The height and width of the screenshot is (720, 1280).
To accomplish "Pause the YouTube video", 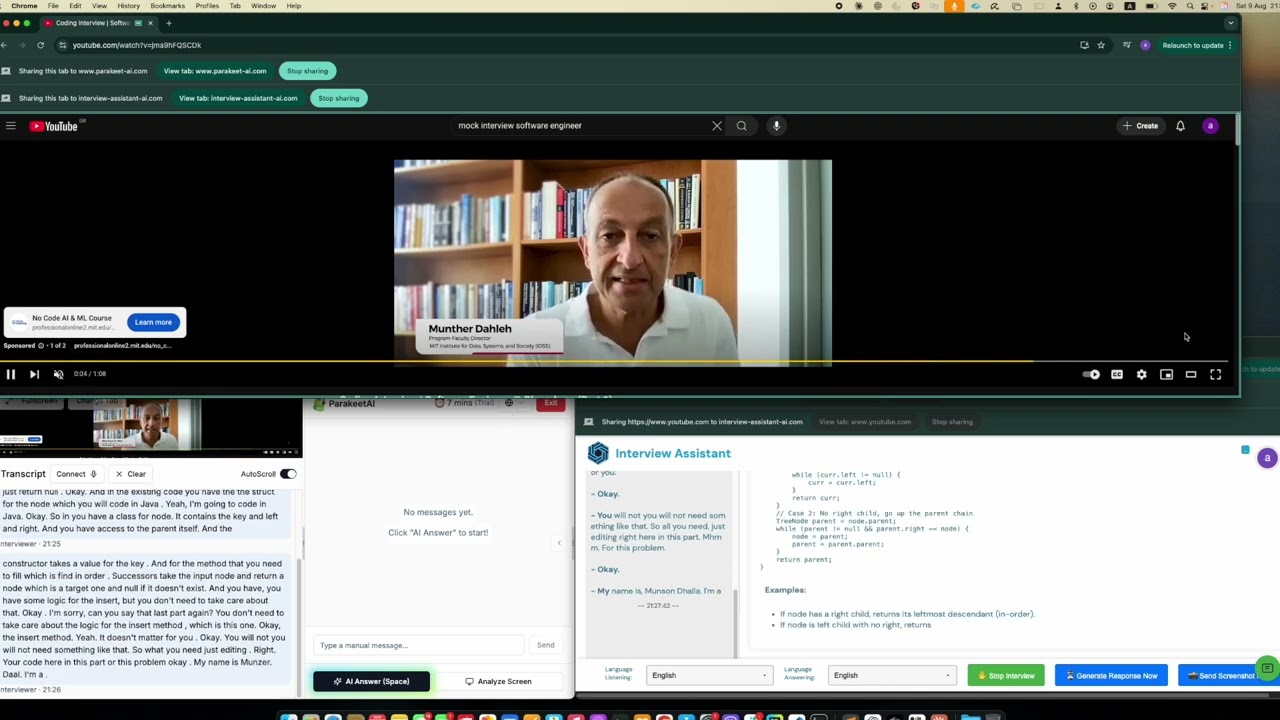I will point(11,374).
